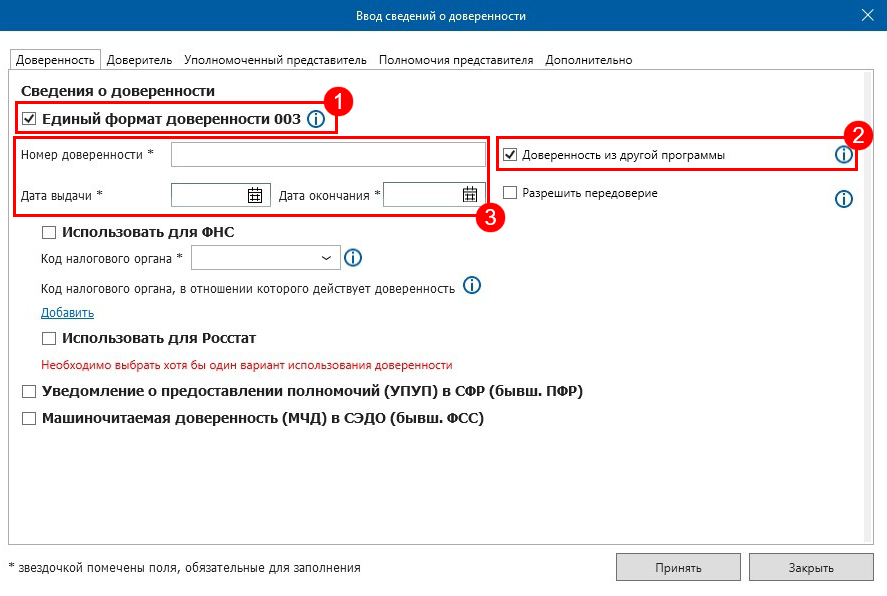Show info next to Код налогового органа dropdown
Image resolution: width=887 pixels, height=596 pixels.
(353, 258)
